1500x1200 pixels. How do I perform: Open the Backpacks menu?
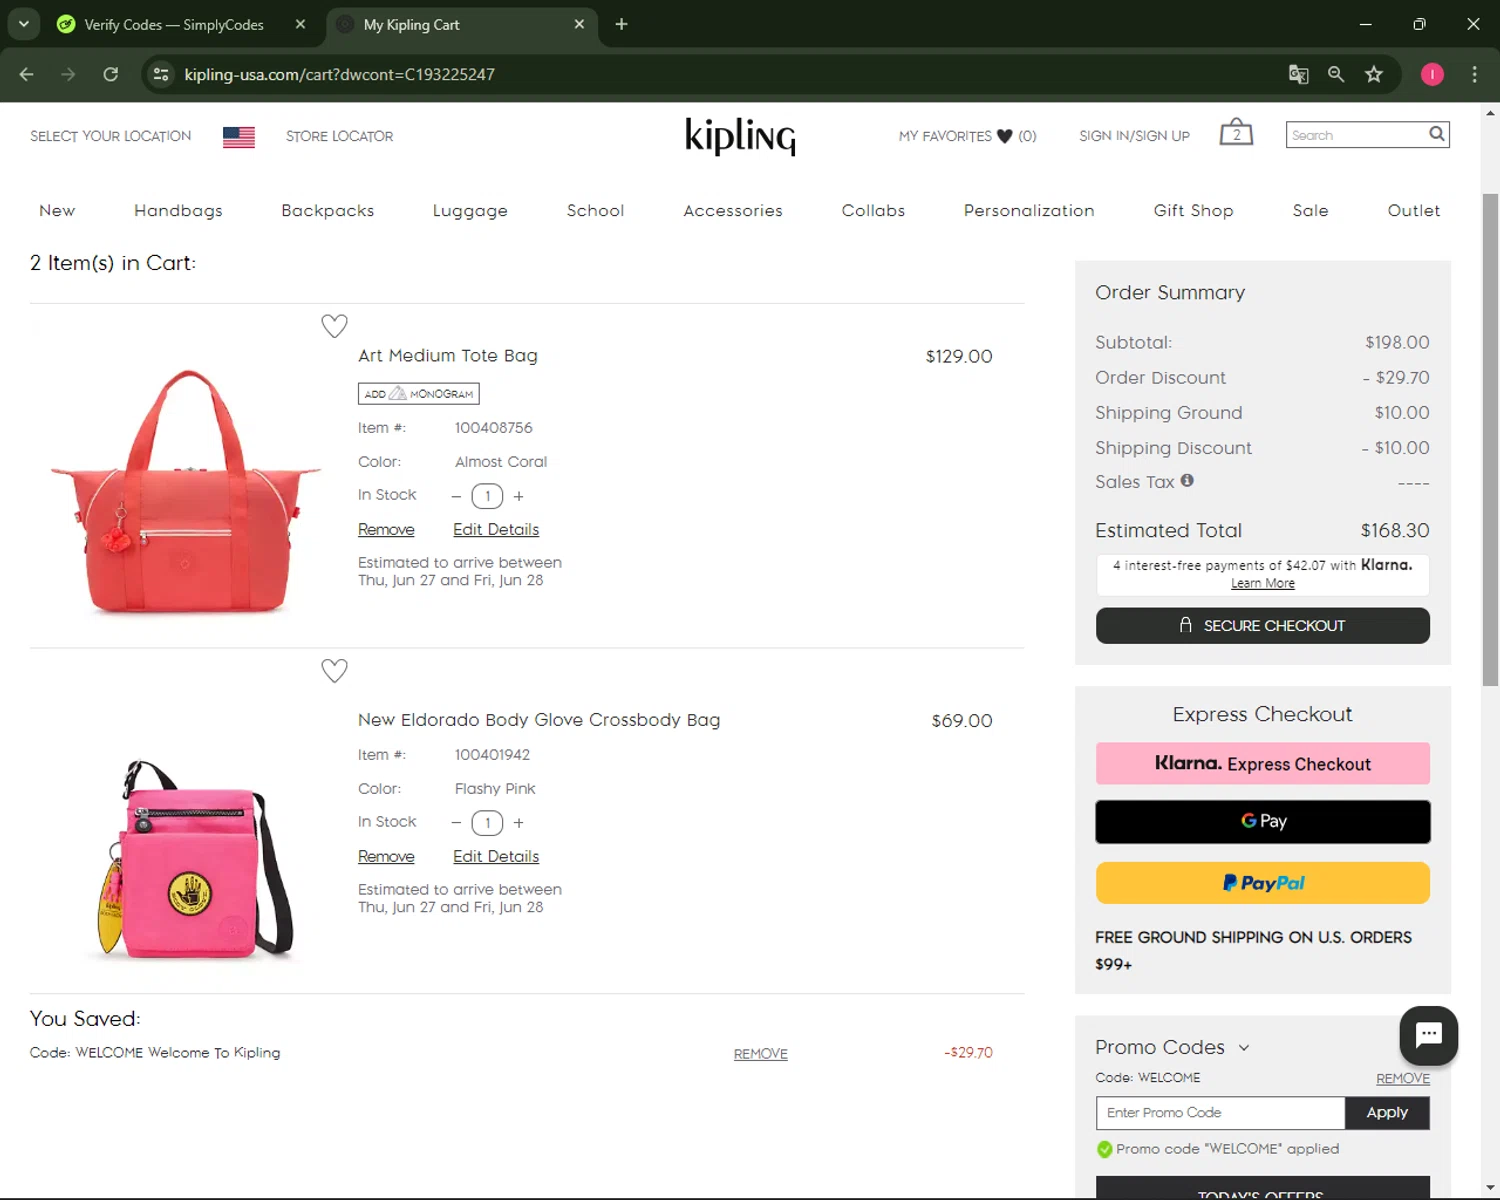[x=328, y=210]
